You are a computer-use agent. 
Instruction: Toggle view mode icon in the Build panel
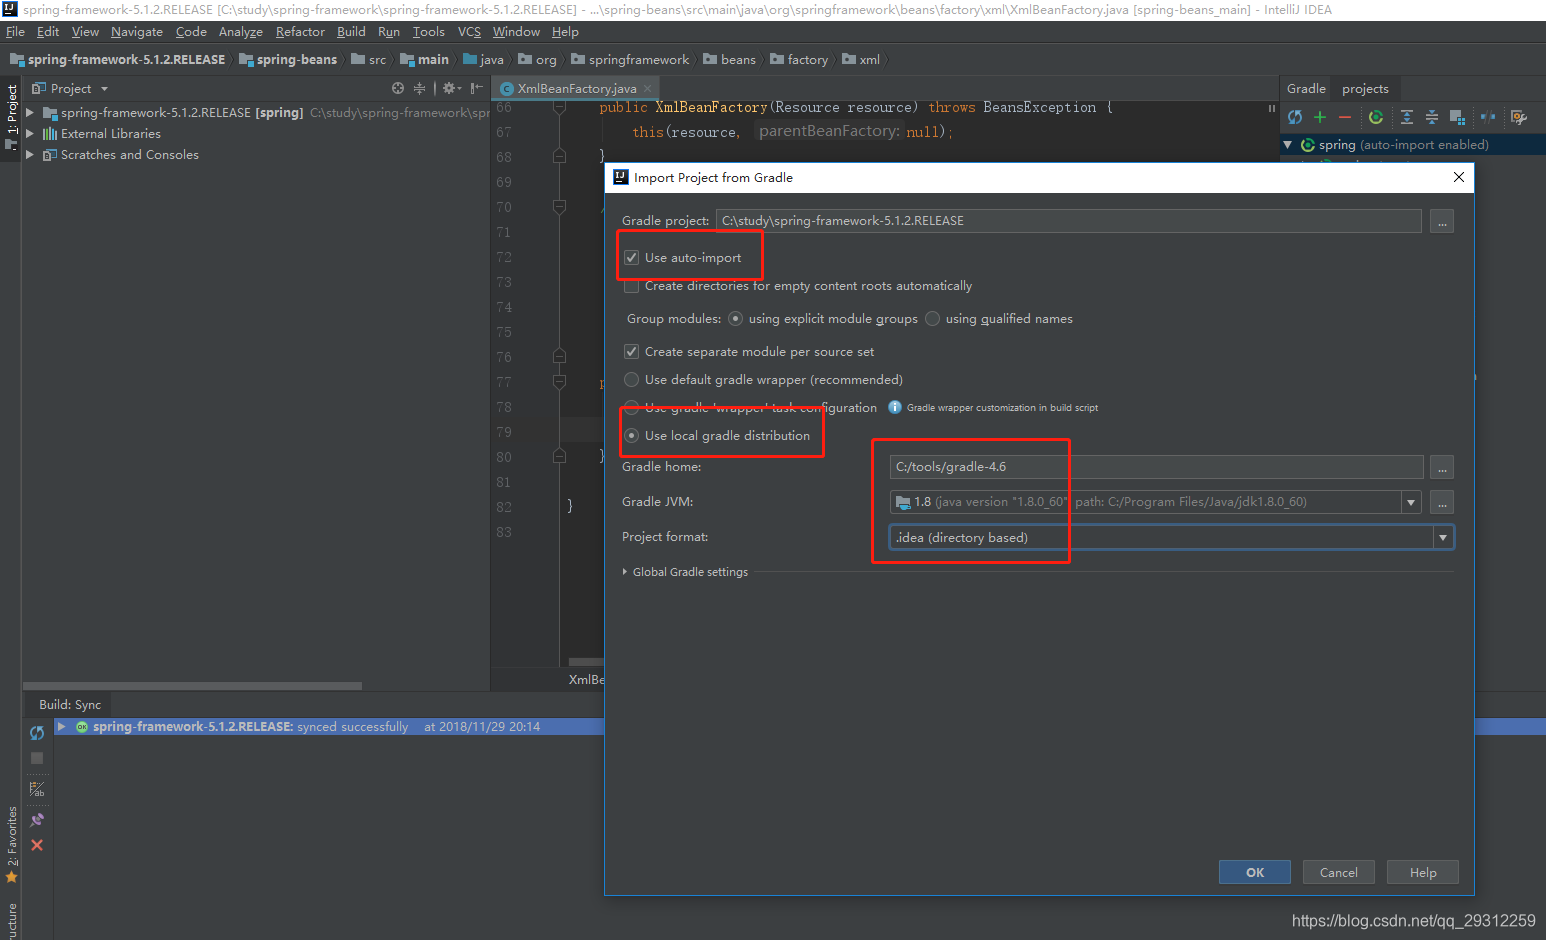37,790
